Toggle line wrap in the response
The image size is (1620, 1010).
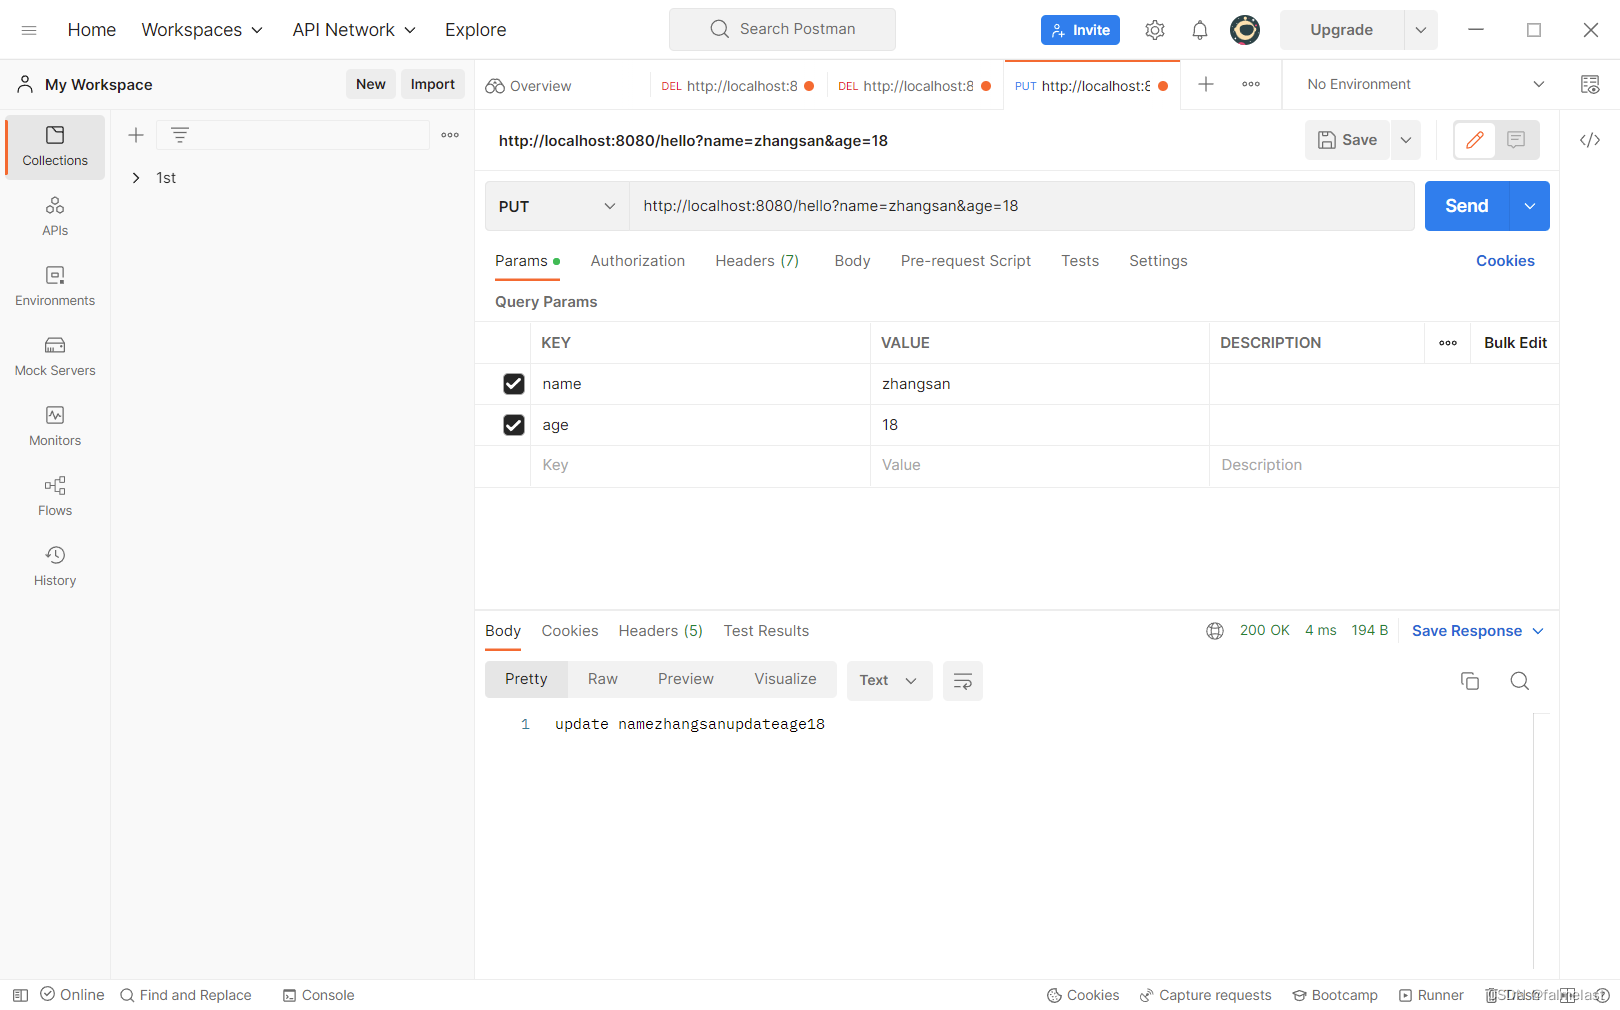[x=963, y=681]
